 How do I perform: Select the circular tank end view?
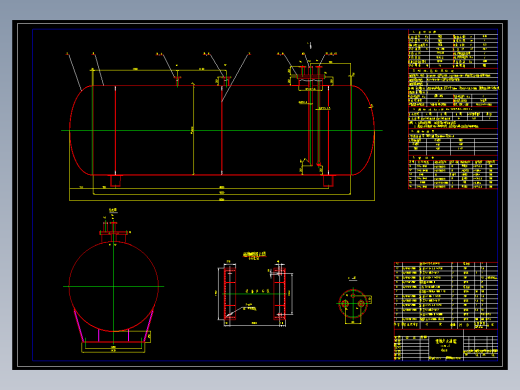click(x=113, y=286)
